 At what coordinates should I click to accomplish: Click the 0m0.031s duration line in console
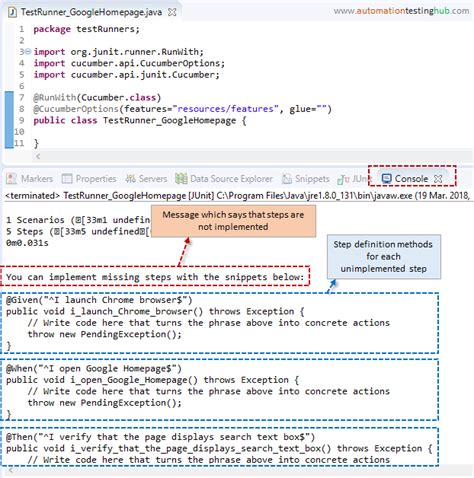27,243
